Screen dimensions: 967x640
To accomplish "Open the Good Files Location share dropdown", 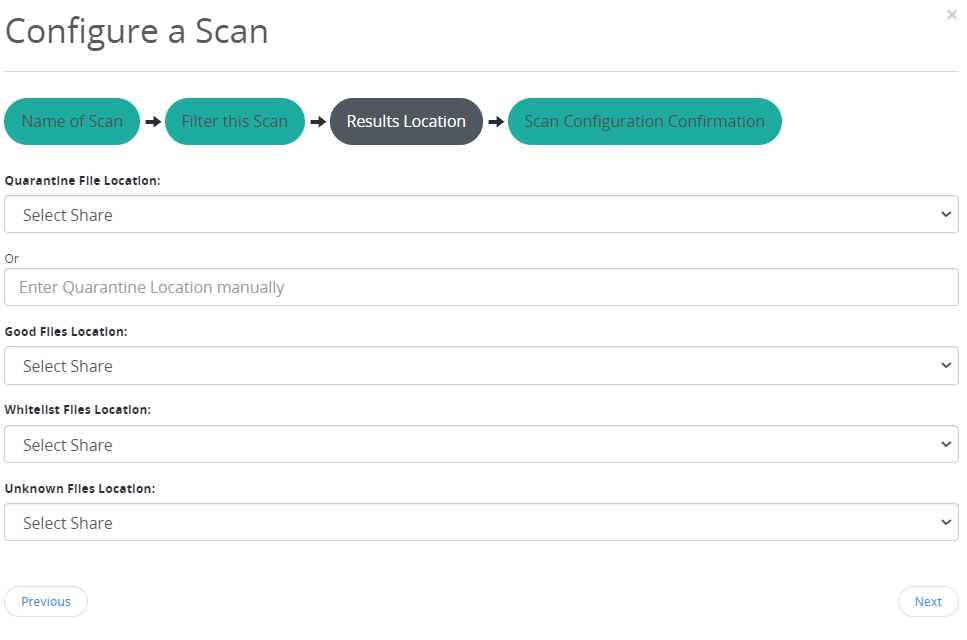I will click(x=482, y=366).
